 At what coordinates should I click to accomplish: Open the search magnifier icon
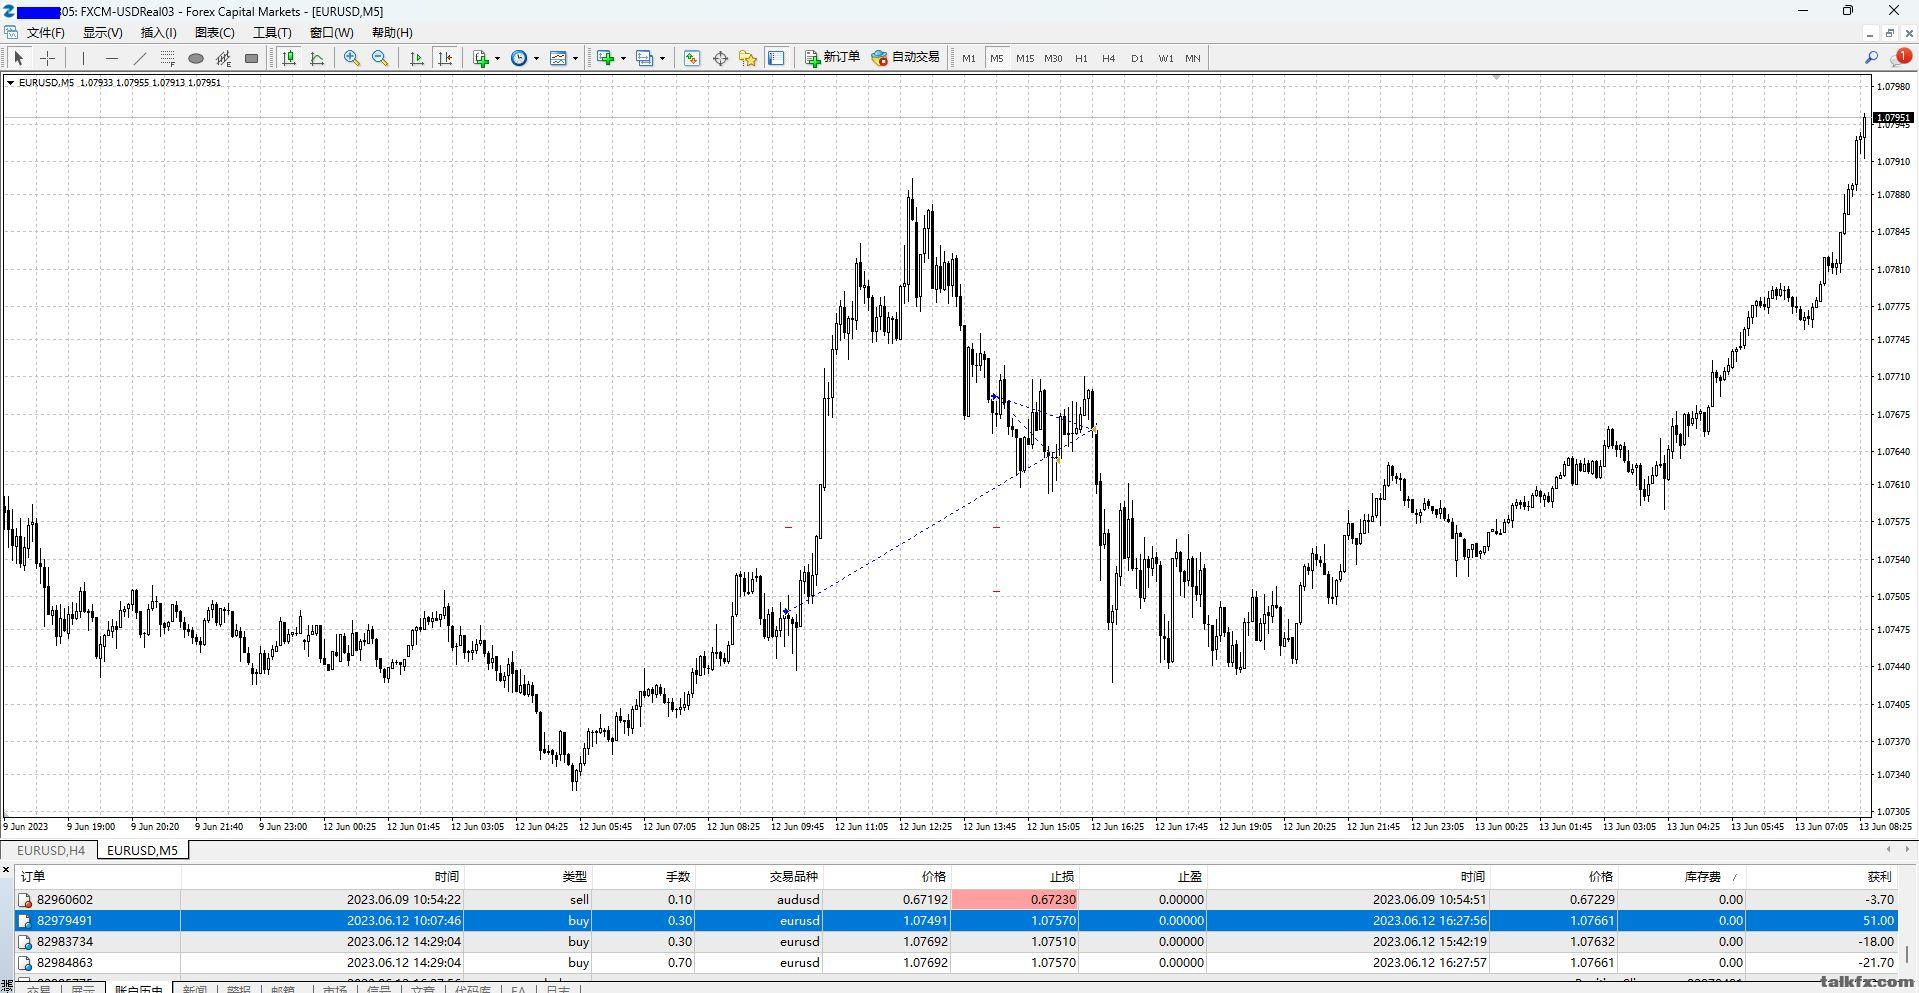[1871, 58]
